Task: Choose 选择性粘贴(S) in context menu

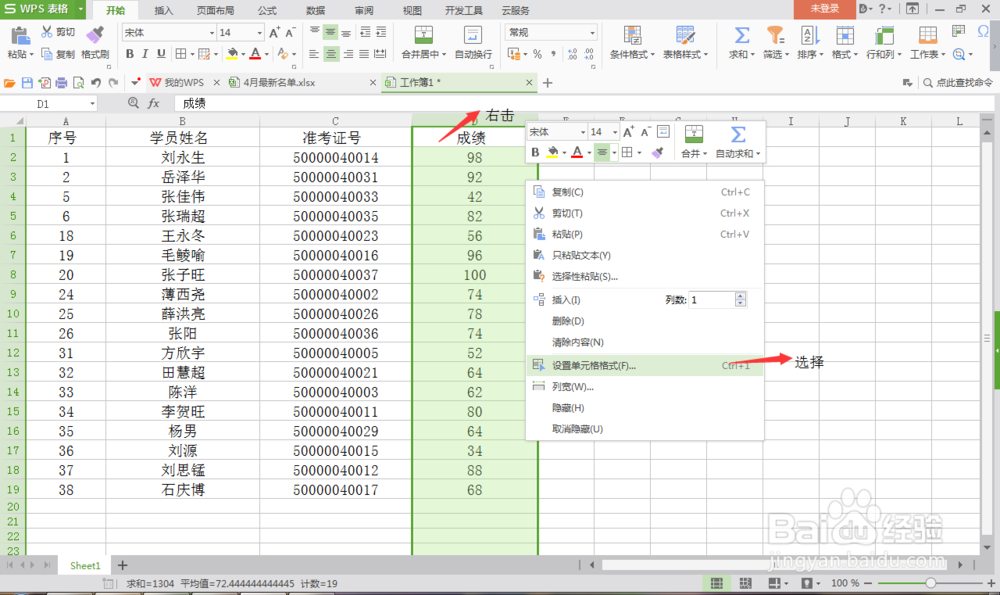Action: click(645, 276)
